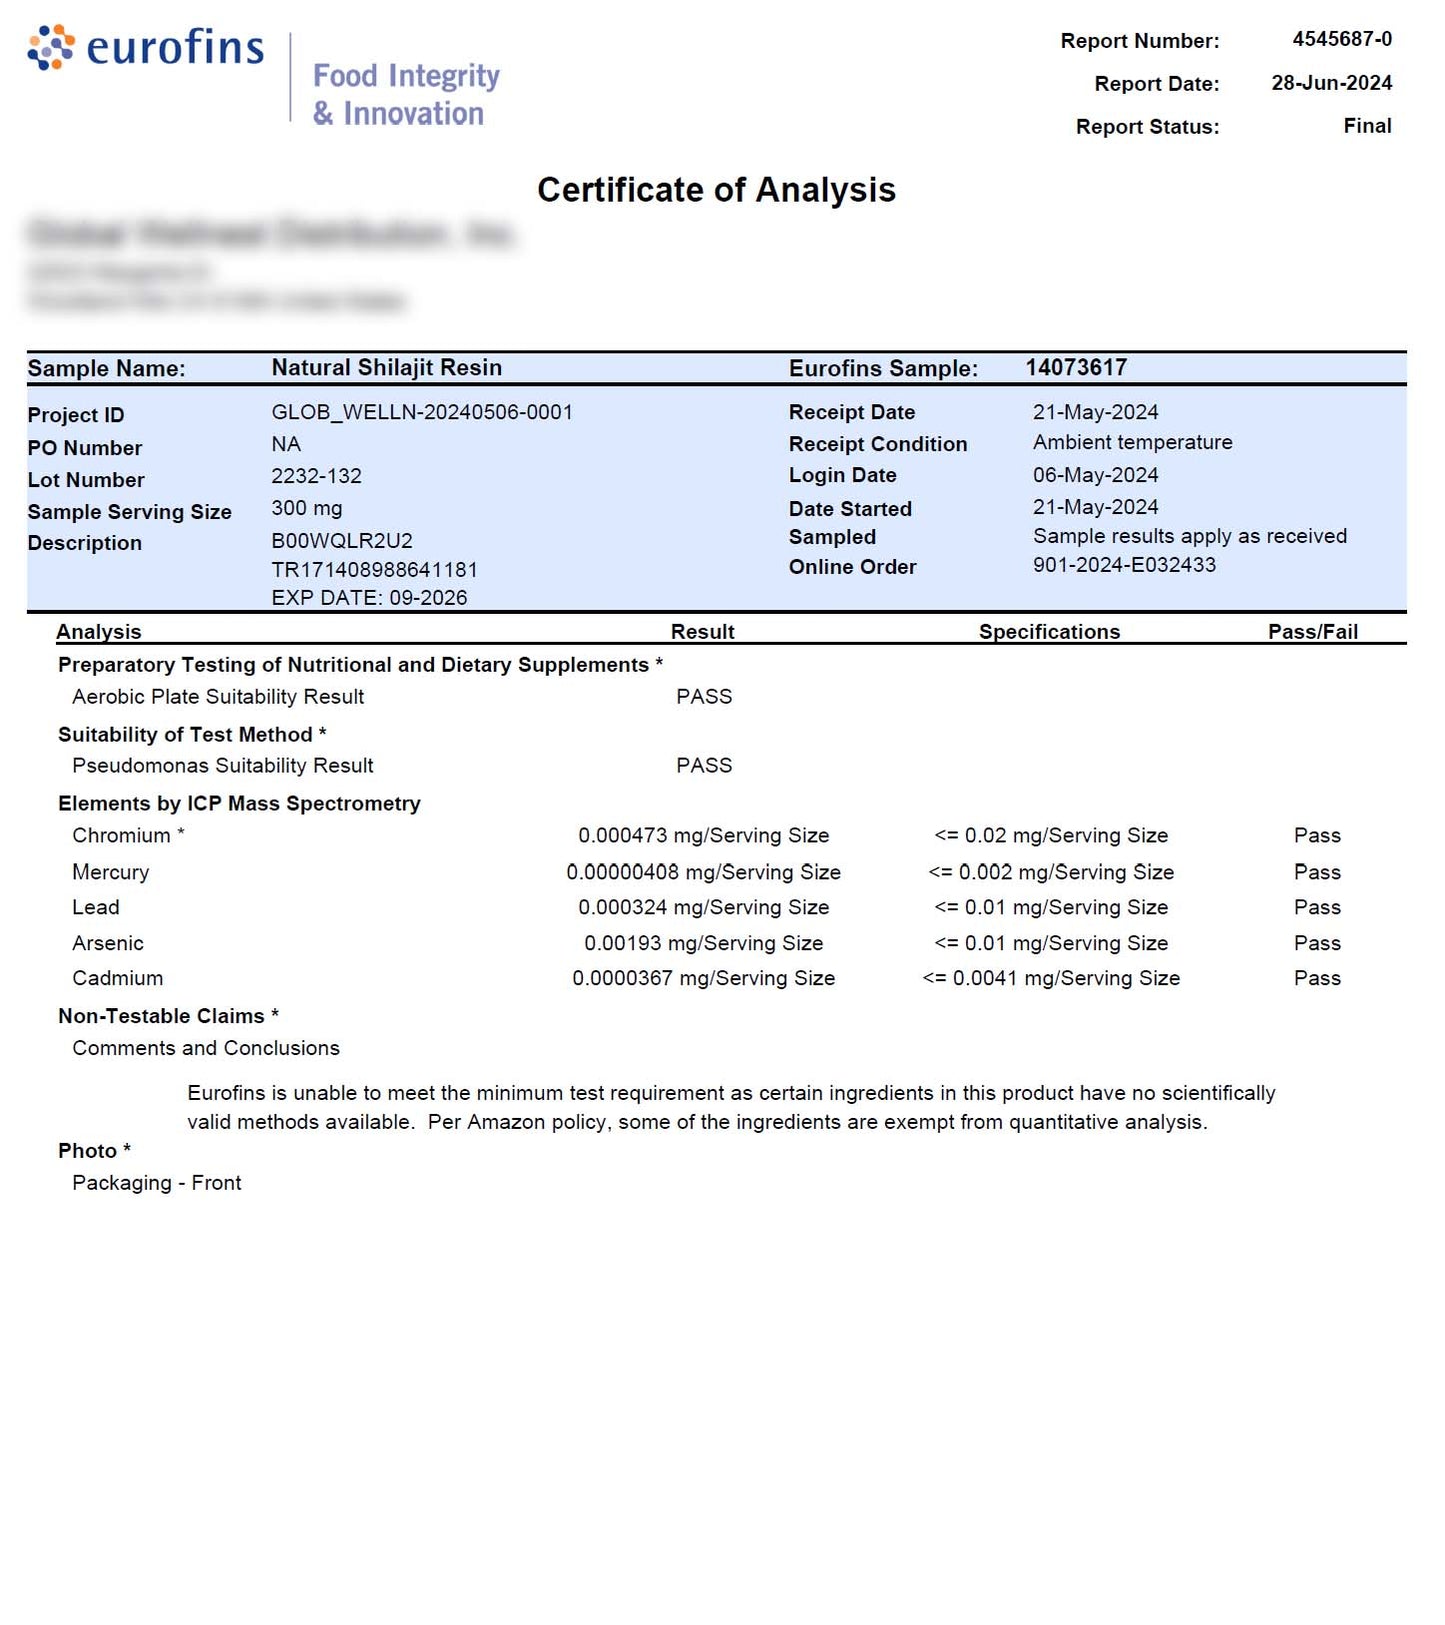
Task: Select lot number 2232-132
Action: coord(316,476)
